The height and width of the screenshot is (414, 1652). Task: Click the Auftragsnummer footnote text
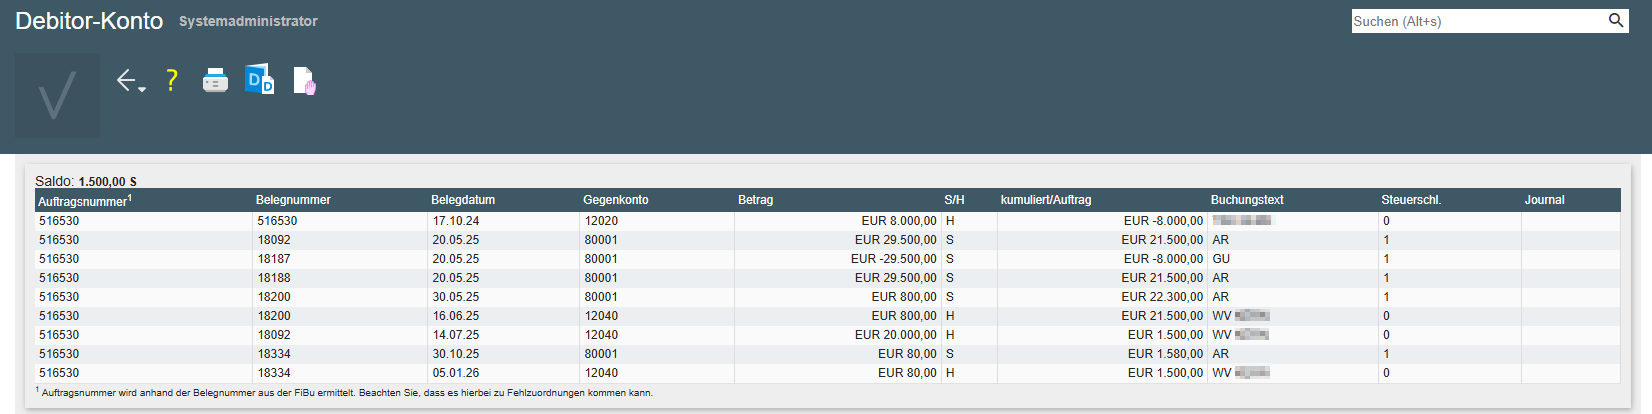pyautogui.click(x=344, y=392)
